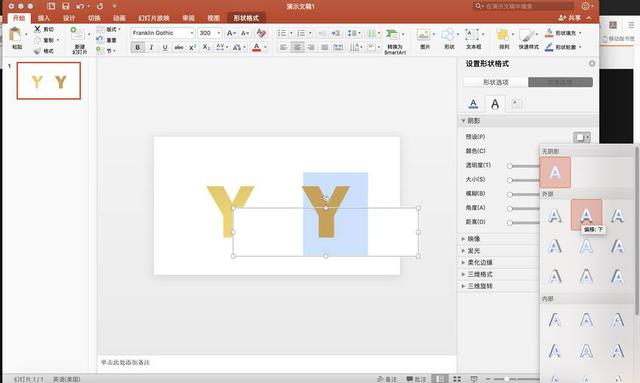Increase font size with large A icon
This screenshot has width=640, height=383.
230,33
